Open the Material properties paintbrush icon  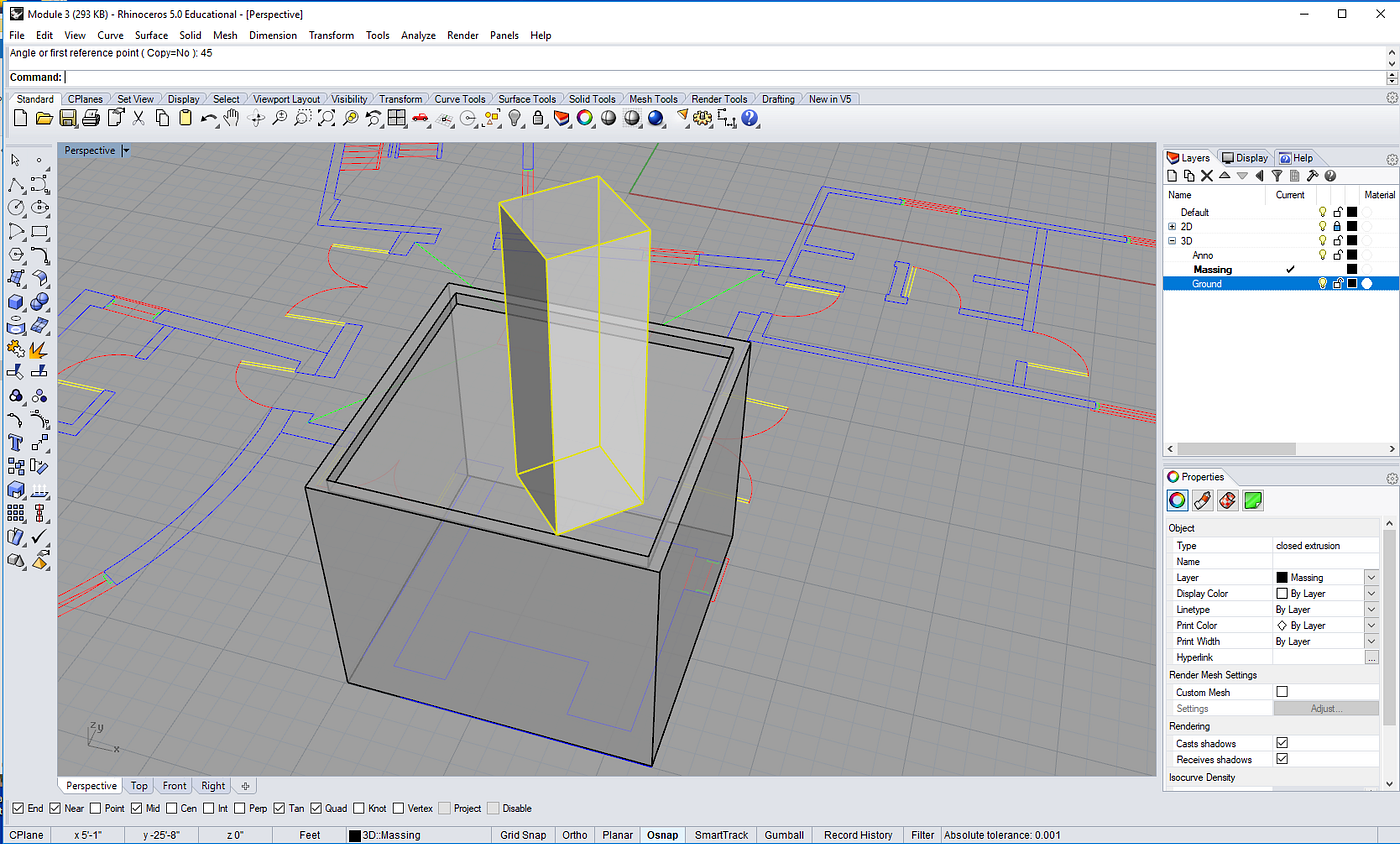pos(1203,500)
